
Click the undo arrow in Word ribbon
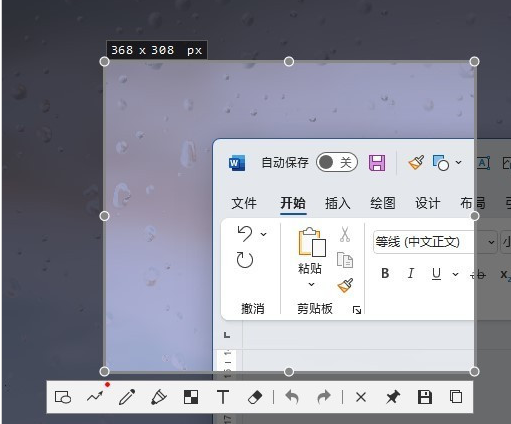click(x=245, y=234)
